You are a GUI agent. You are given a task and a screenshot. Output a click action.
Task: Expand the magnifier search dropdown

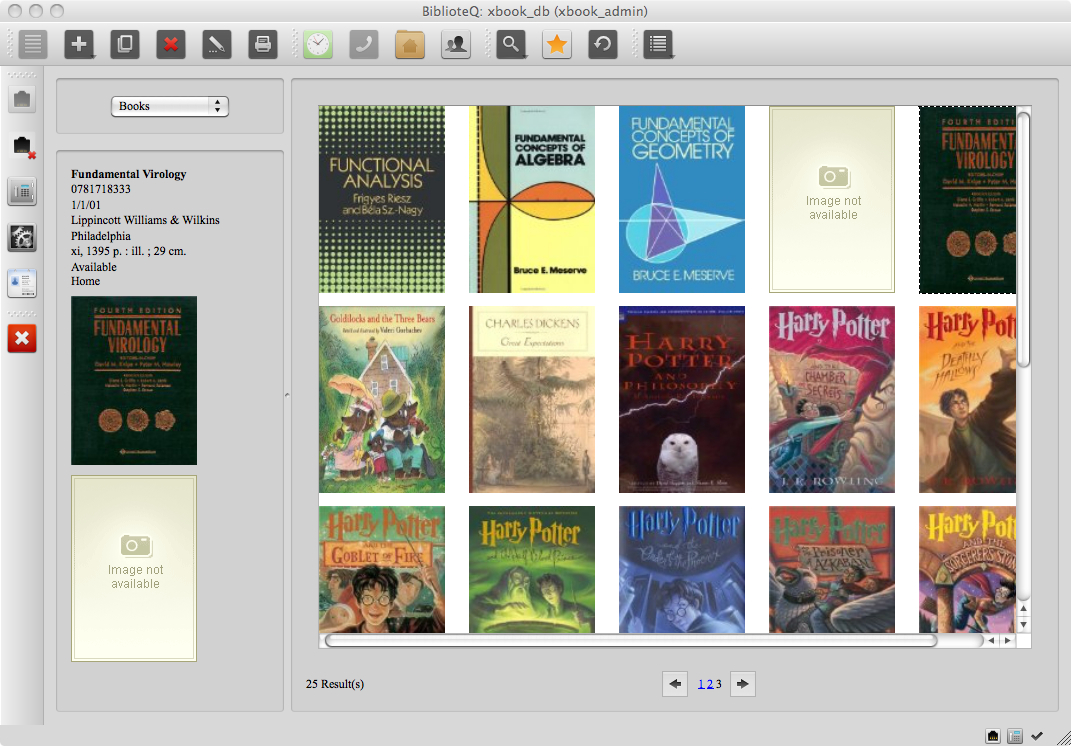512,44
